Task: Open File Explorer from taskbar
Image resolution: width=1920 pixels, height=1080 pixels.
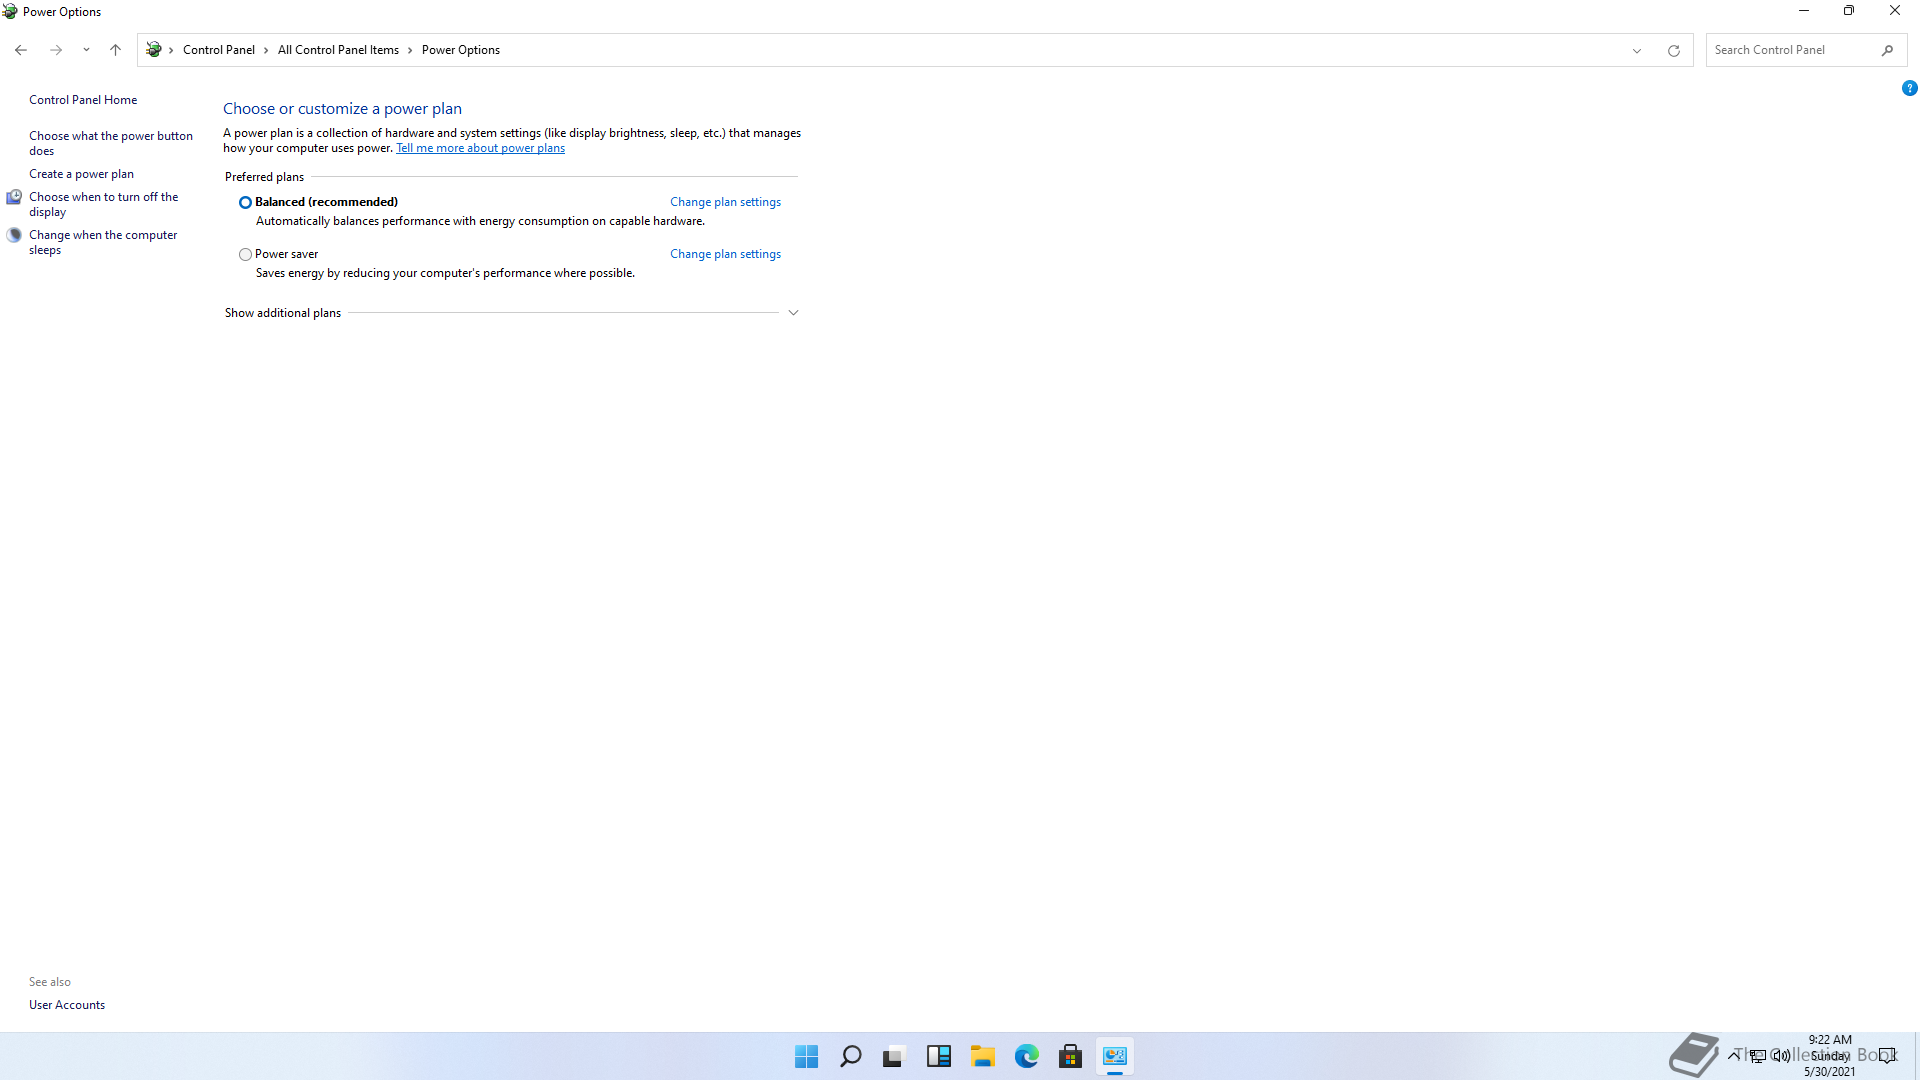Action: (x=982, y=1056)
